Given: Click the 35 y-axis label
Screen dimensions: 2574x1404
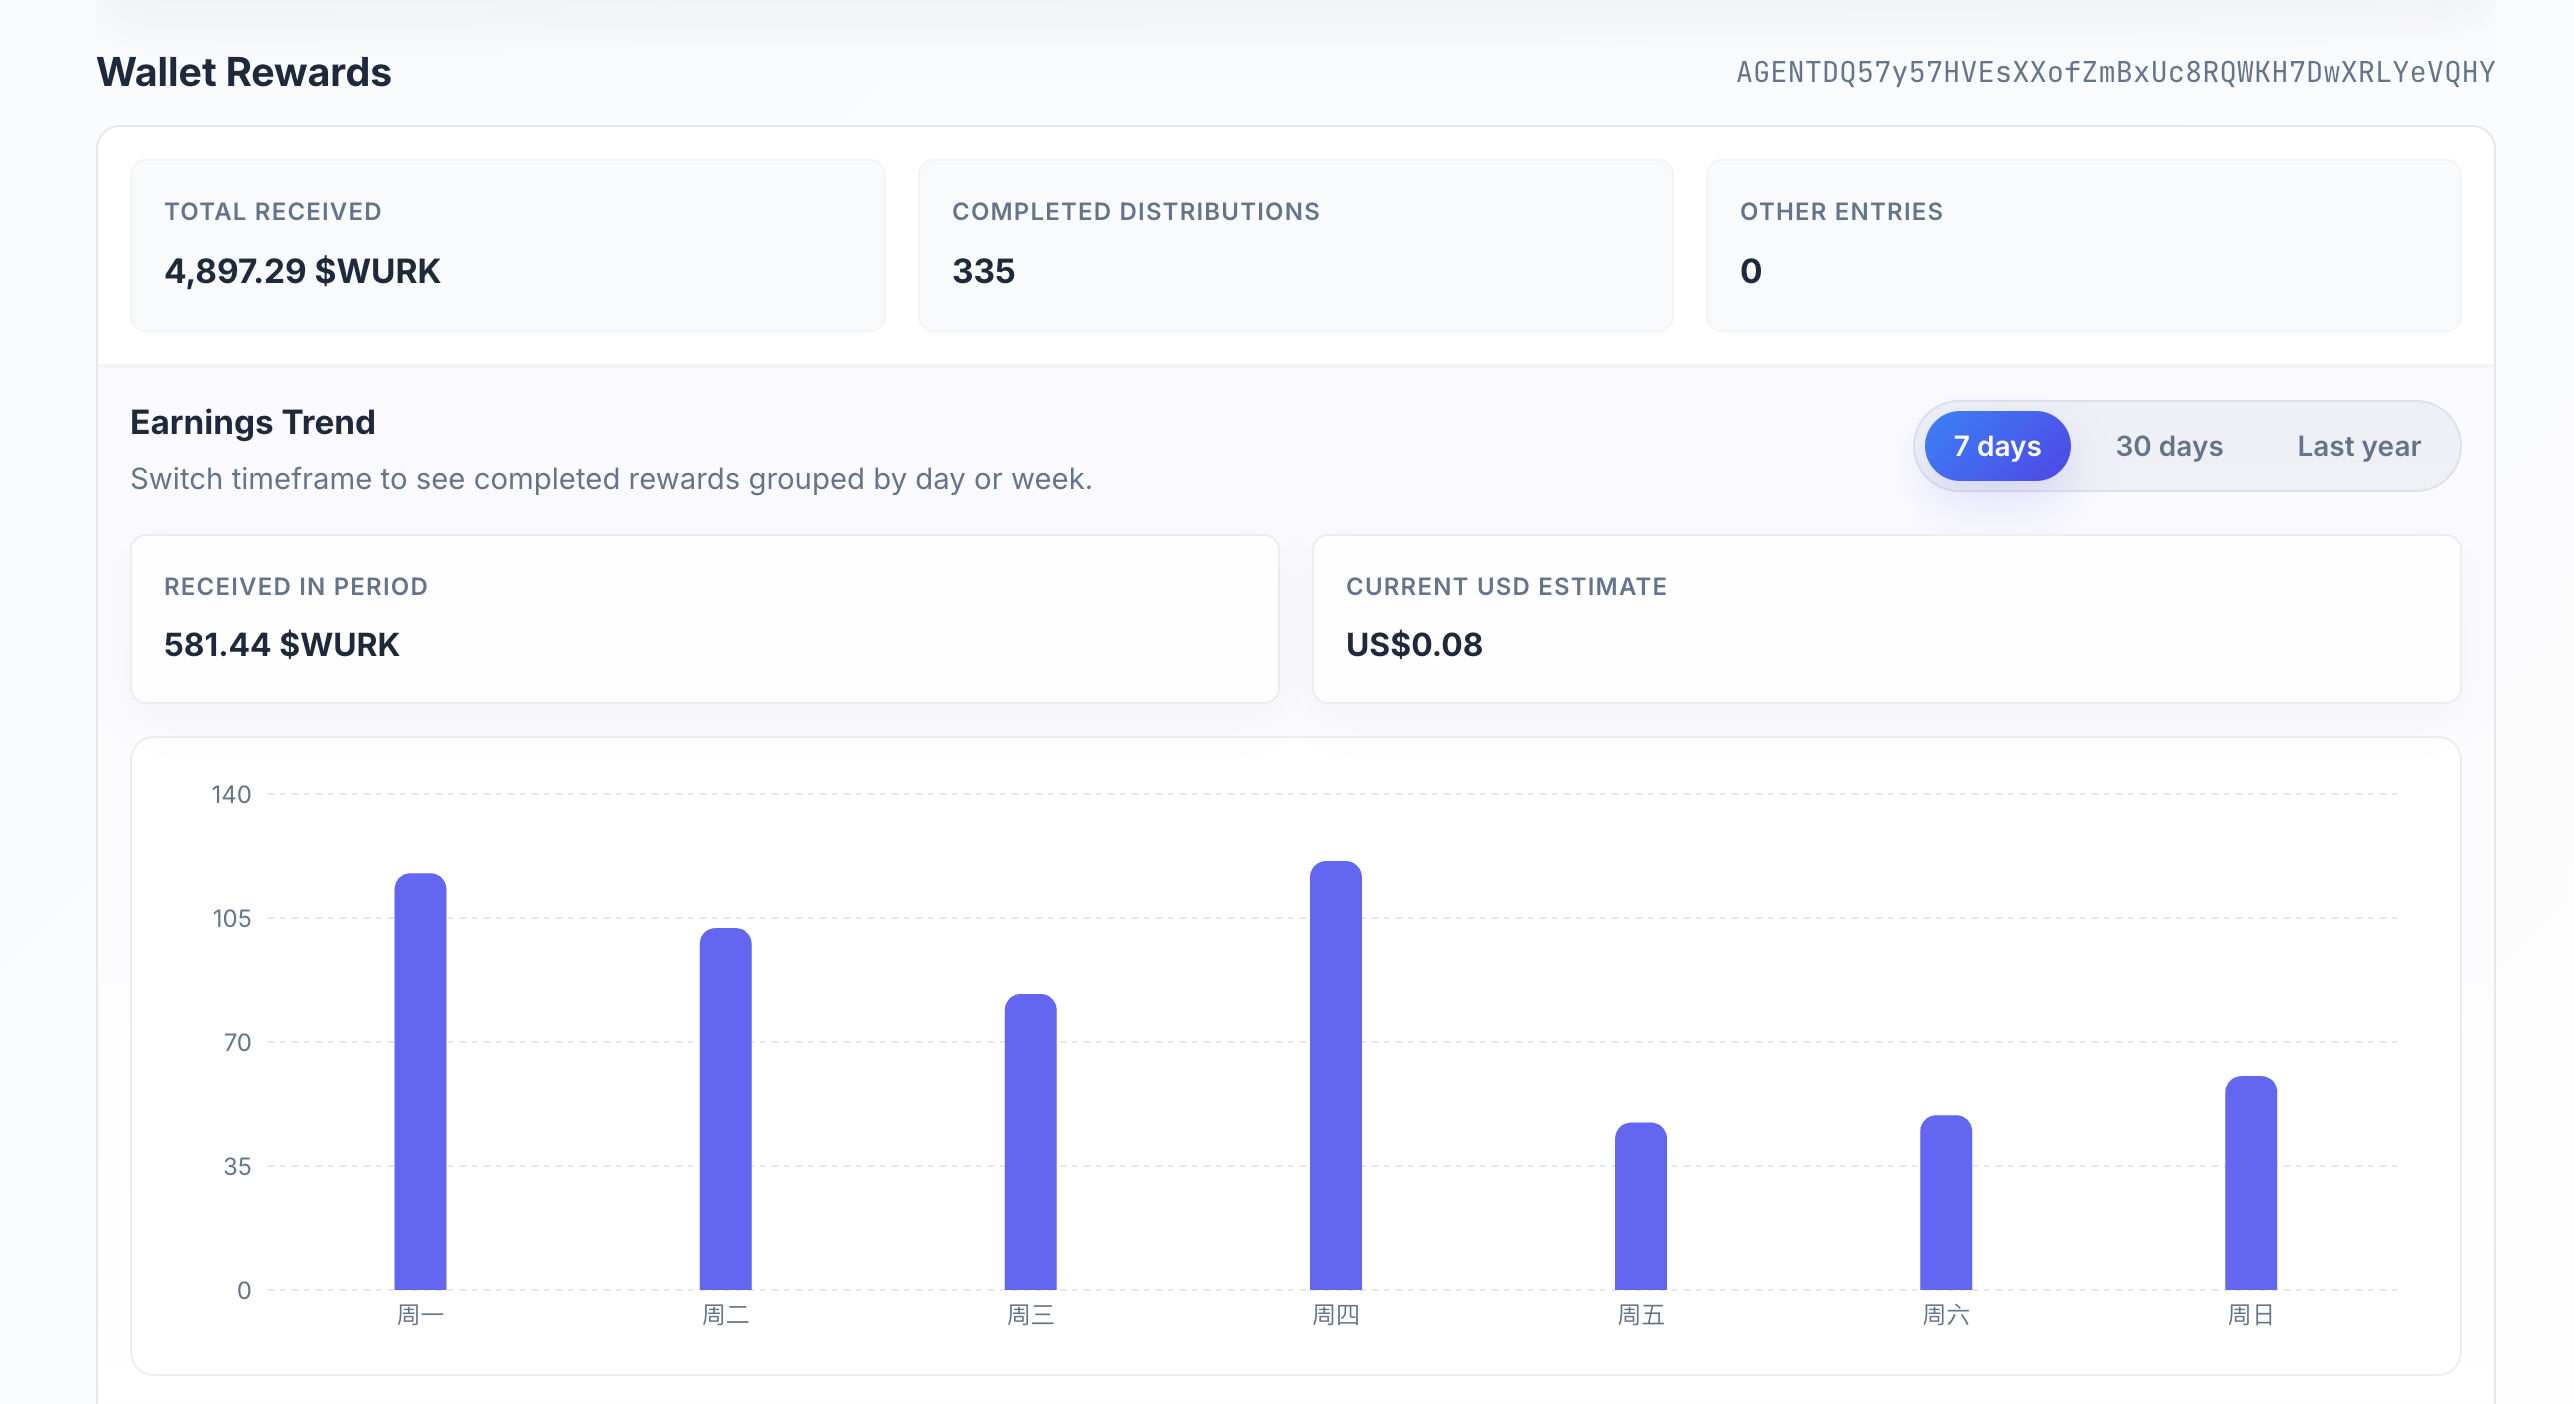Looking at the screenshot, I should [x=238, y=1166].
